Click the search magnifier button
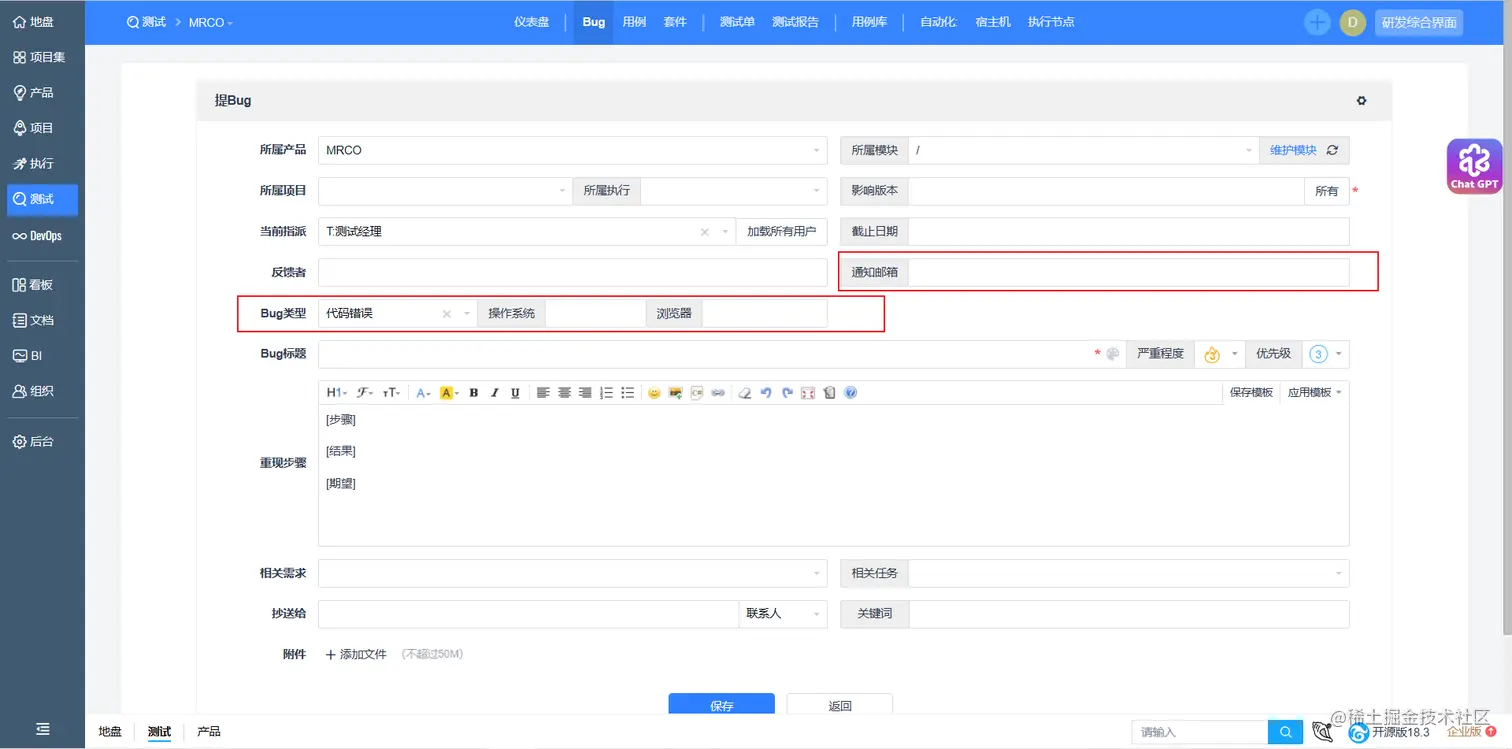 tap(1285, 733)
